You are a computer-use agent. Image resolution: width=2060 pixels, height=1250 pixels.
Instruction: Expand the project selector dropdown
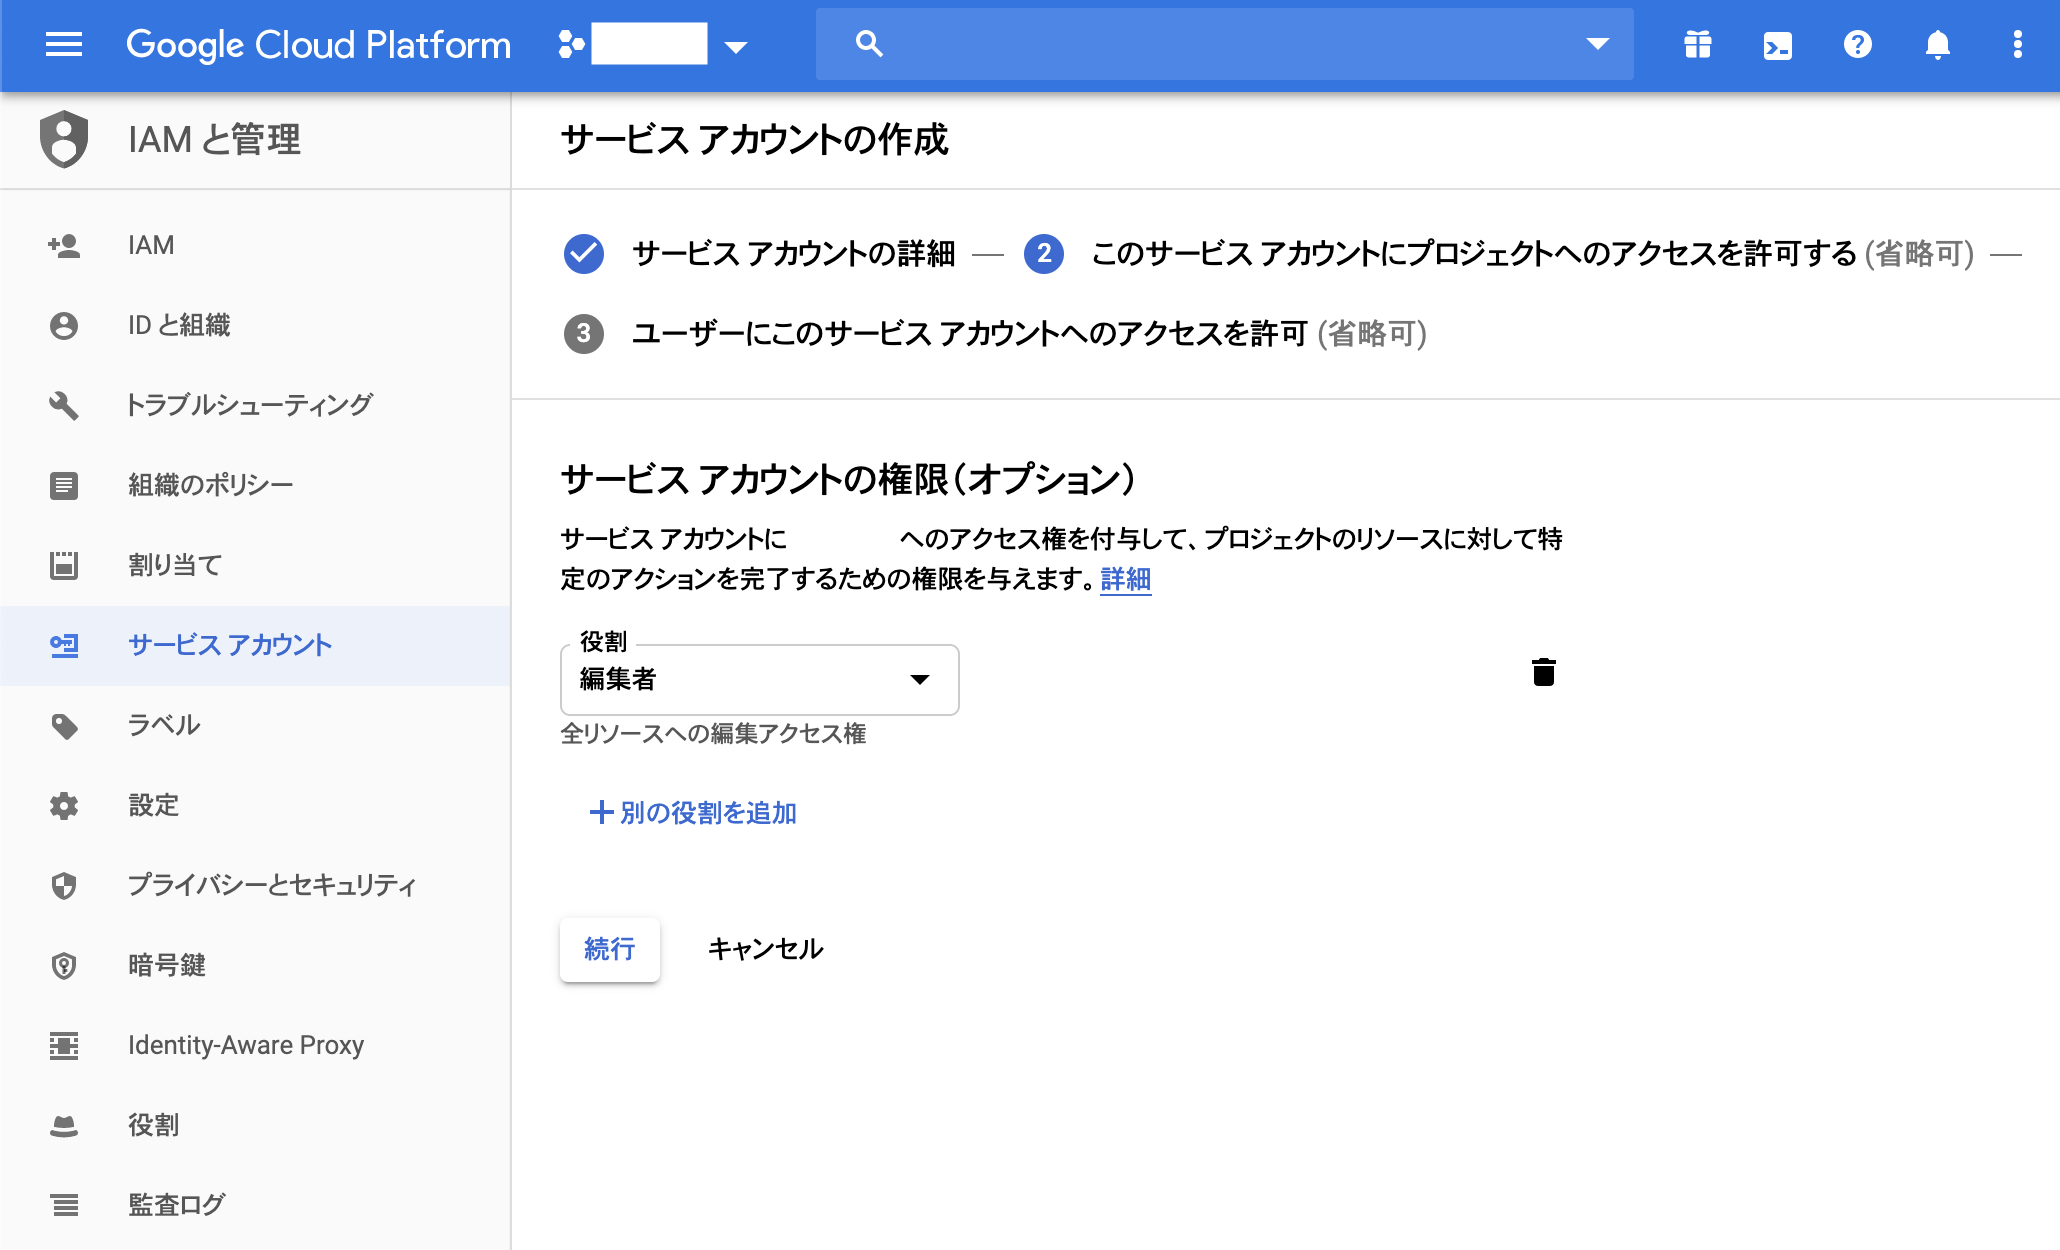737,46
